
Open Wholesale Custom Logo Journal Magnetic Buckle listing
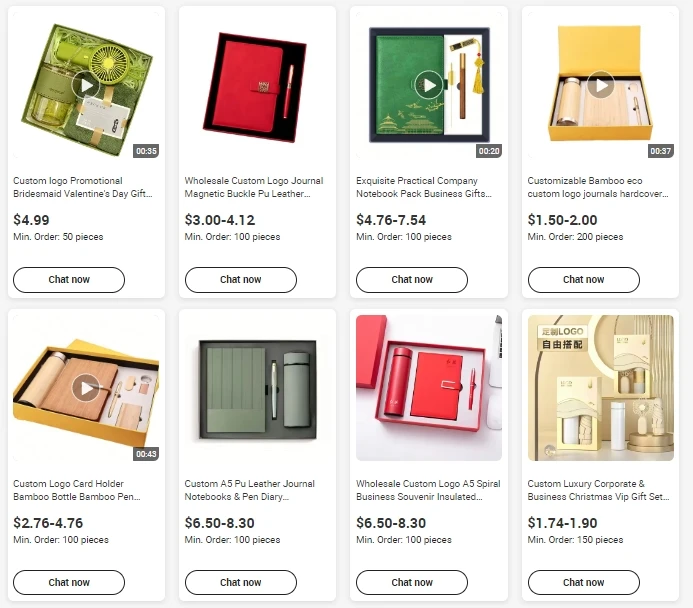(x=254, y=187)
